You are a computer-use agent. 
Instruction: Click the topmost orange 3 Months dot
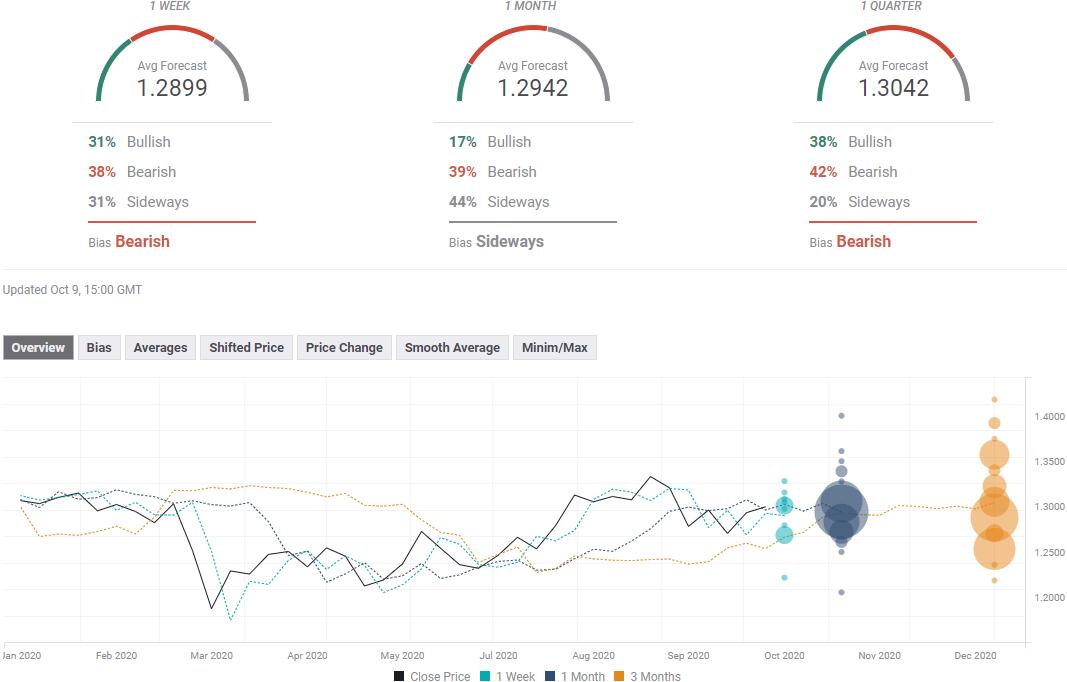coord(994,400)
